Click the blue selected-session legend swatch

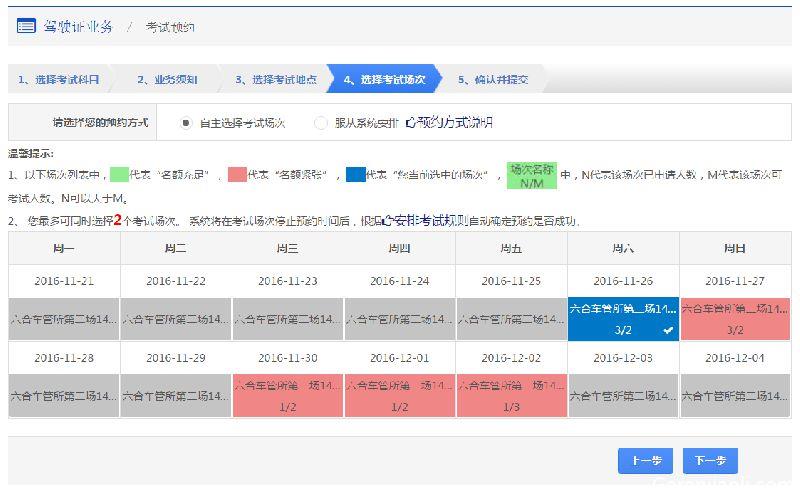coord(355,175)
